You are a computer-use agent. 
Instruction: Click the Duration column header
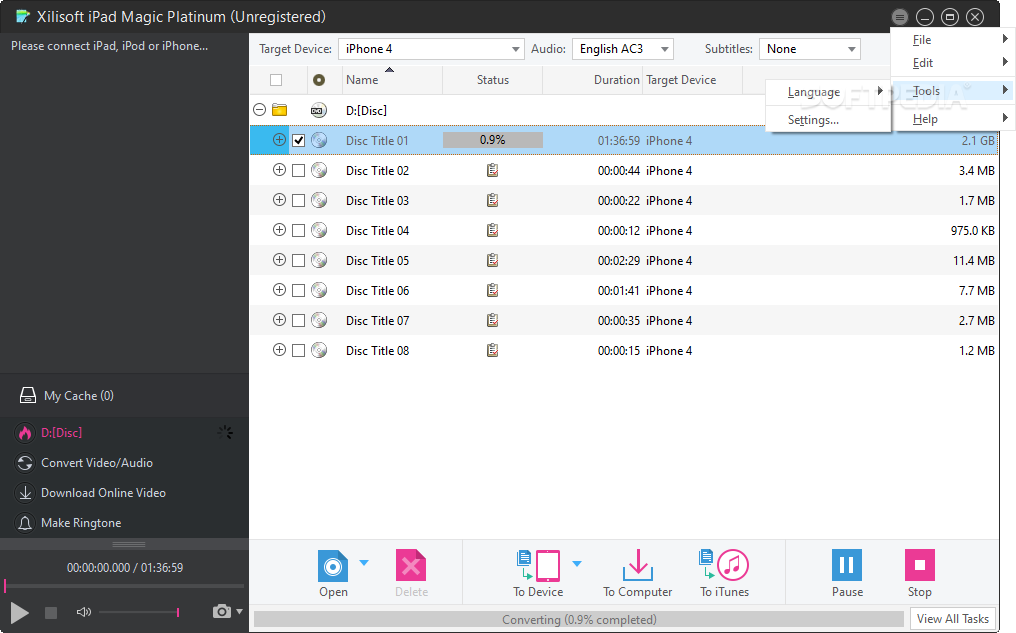click(x=593, y=80)
